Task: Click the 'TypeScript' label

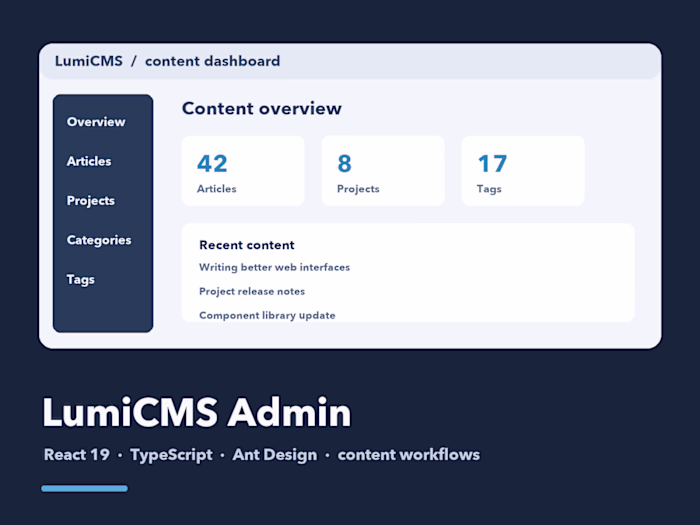Action: (x=171, y=455)
